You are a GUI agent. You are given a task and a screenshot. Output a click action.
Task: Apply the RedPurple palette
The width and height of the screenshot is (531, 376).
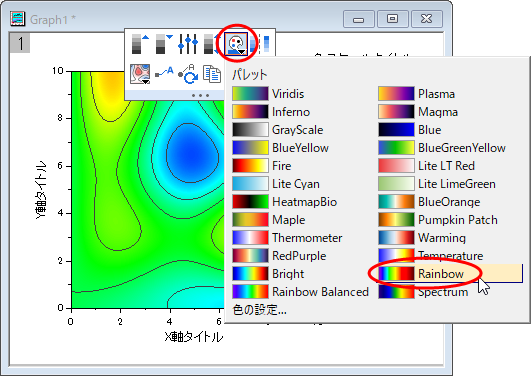click(x=279, y=255)
